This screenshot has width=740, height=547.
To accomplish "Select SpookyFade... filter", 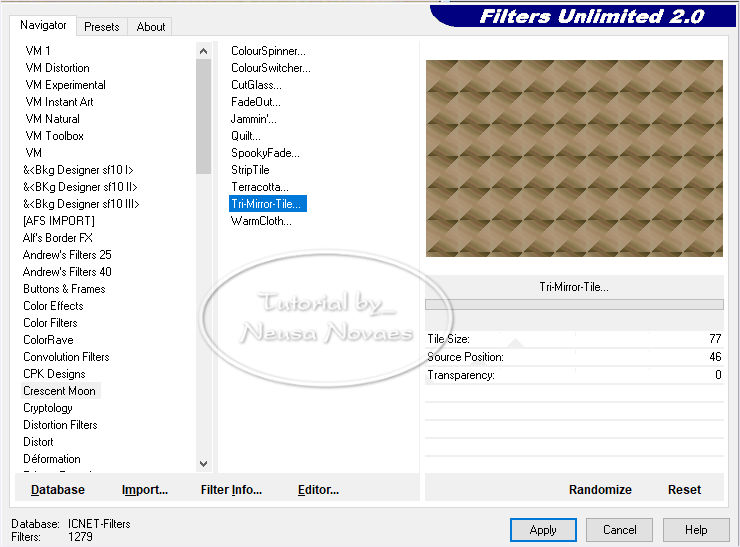I will [x=265, y=152].
